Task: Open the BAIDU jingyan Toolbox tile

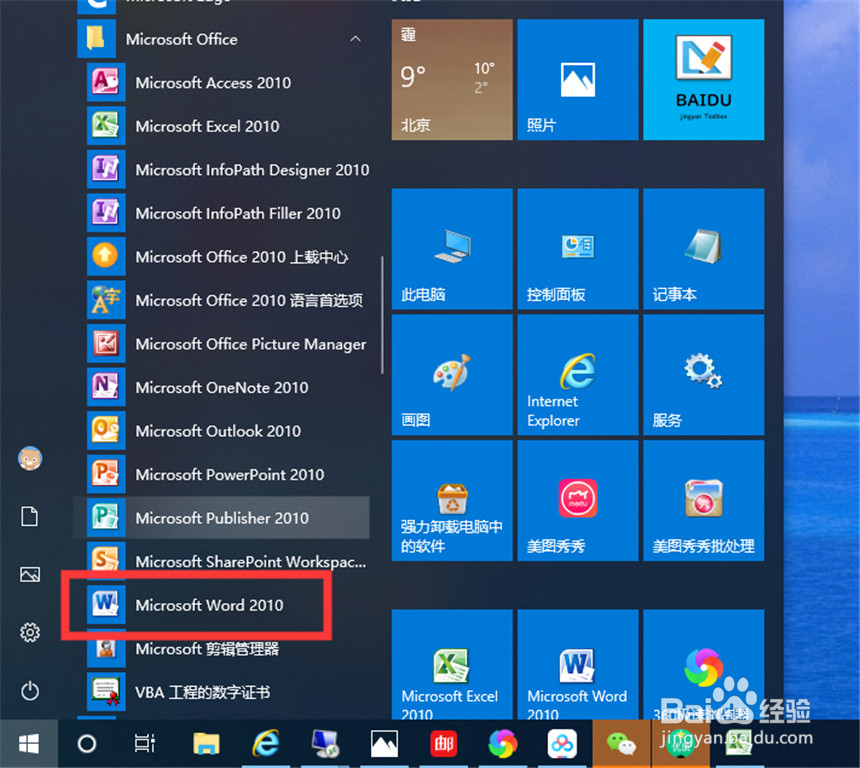Action: click(704, 80)
